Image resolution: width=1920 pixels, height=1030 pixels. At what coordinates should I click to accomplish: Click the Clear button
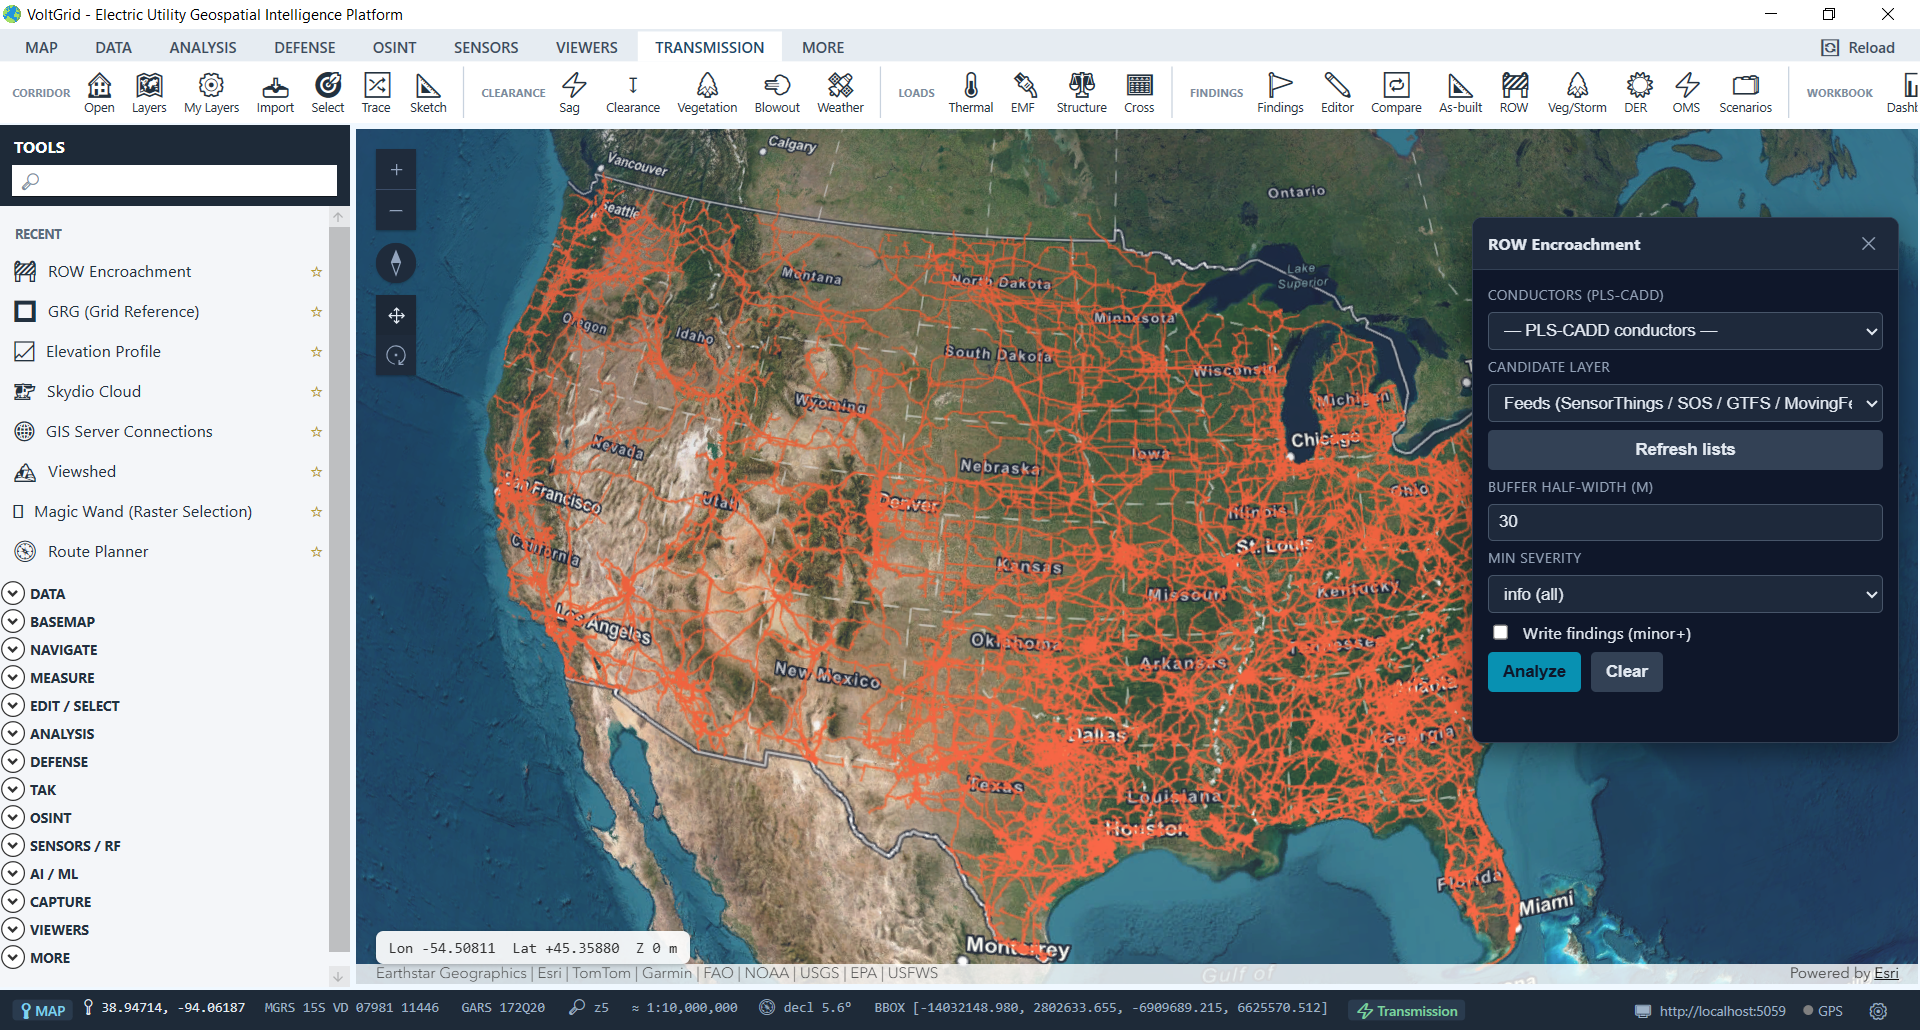pyautogui.click(x=1626, y=672)
